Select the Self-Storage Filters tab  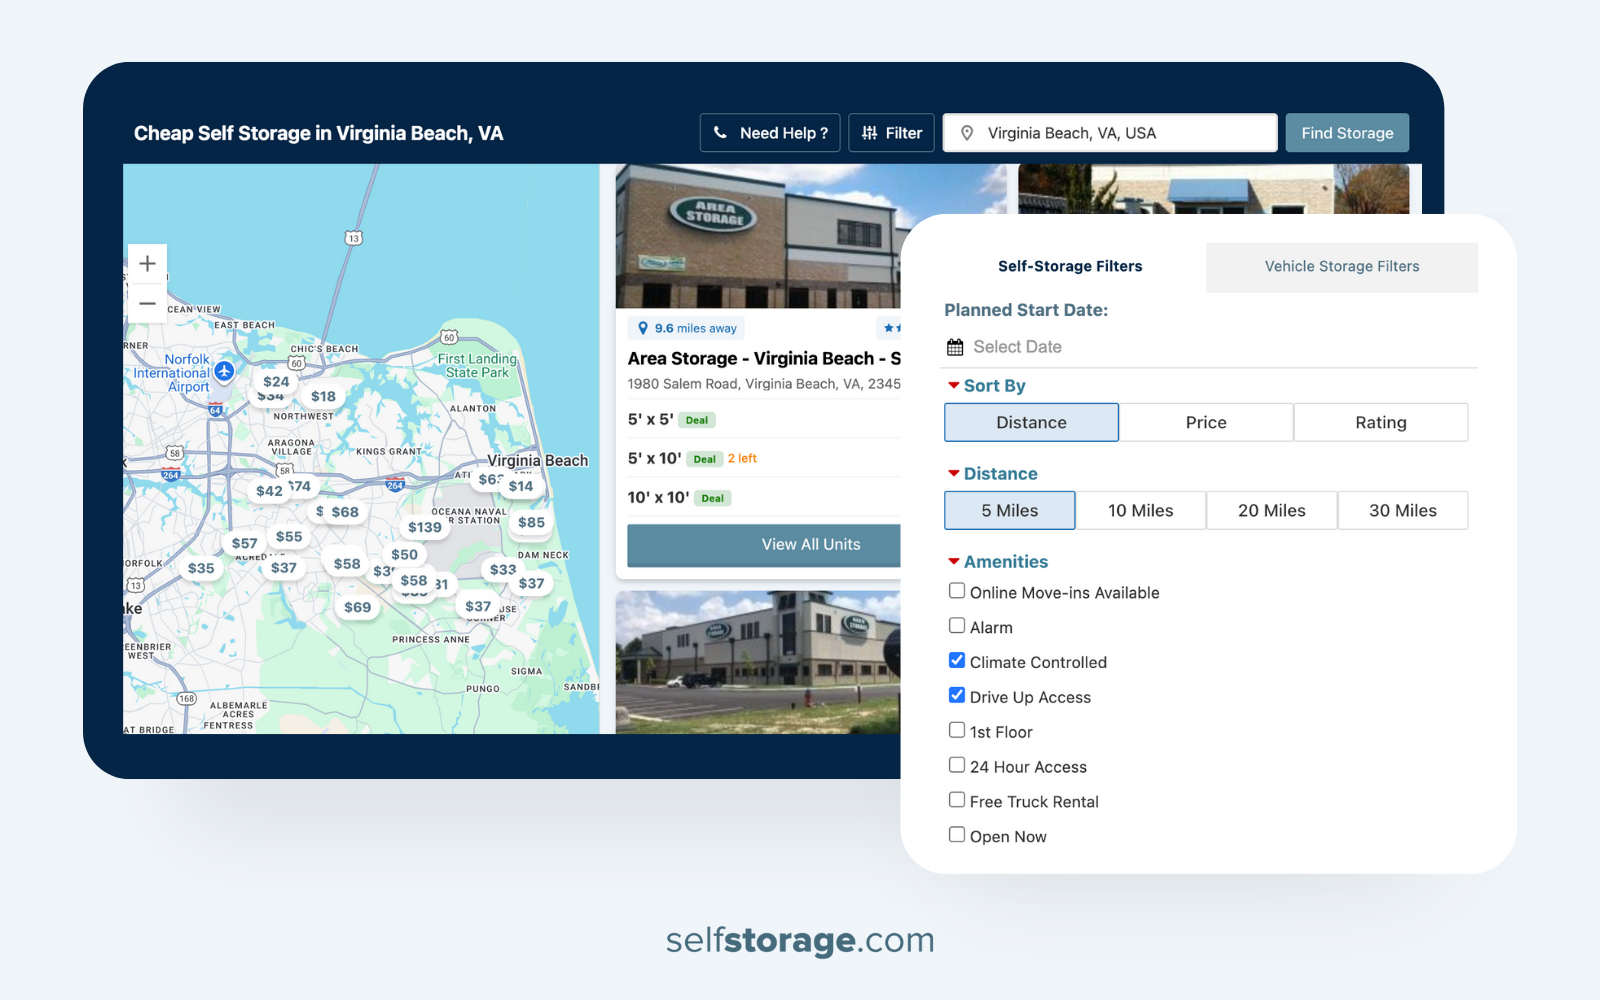[x=1069, y=266]
